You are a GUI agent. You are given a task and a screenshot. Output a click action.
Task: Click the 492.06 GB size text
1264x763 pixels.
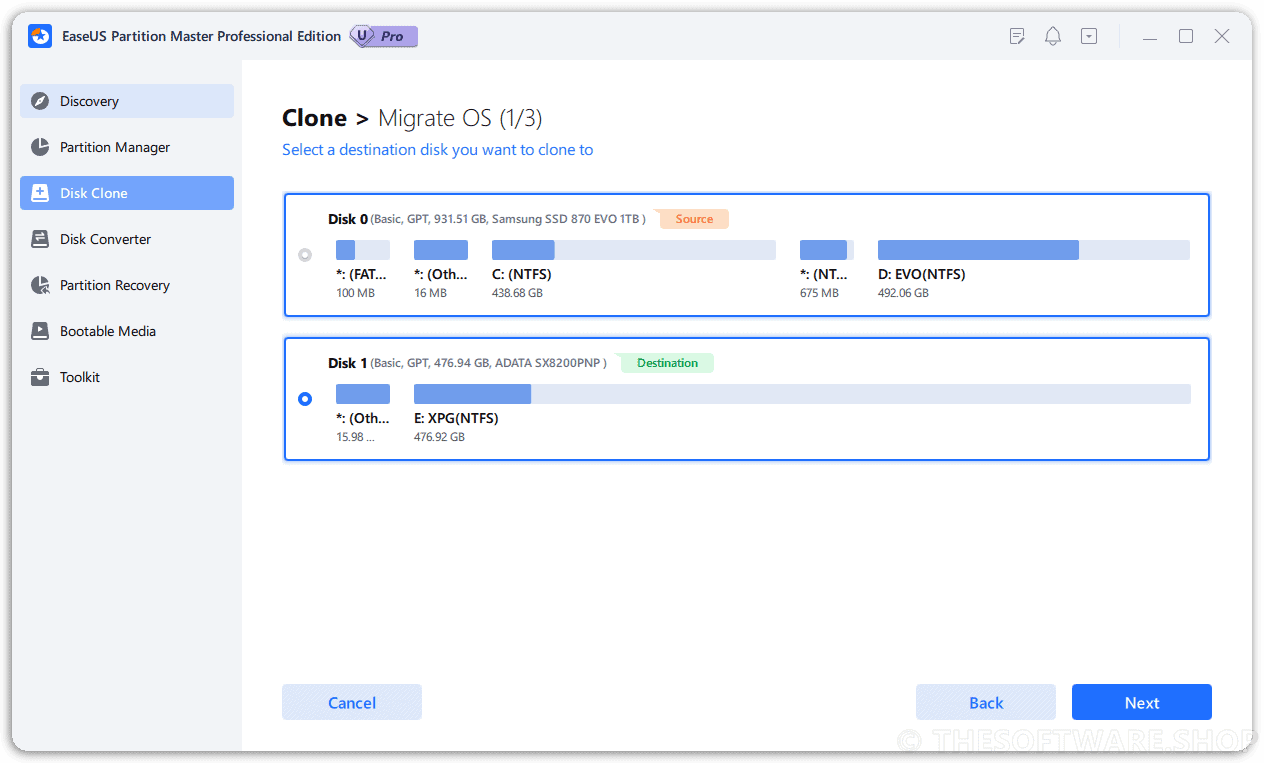[903, 293]
